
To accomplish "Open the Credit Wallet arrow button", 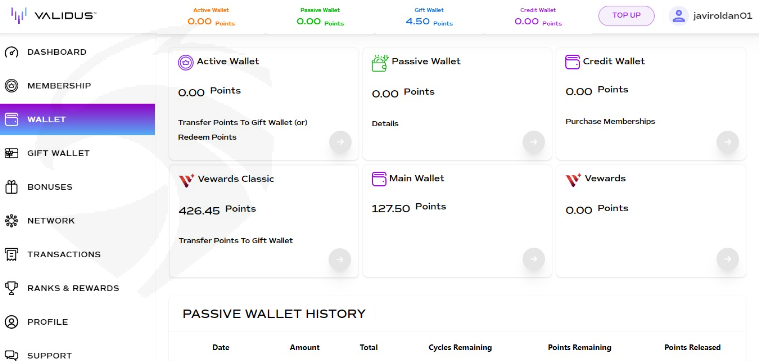I will tap(728, 142).
